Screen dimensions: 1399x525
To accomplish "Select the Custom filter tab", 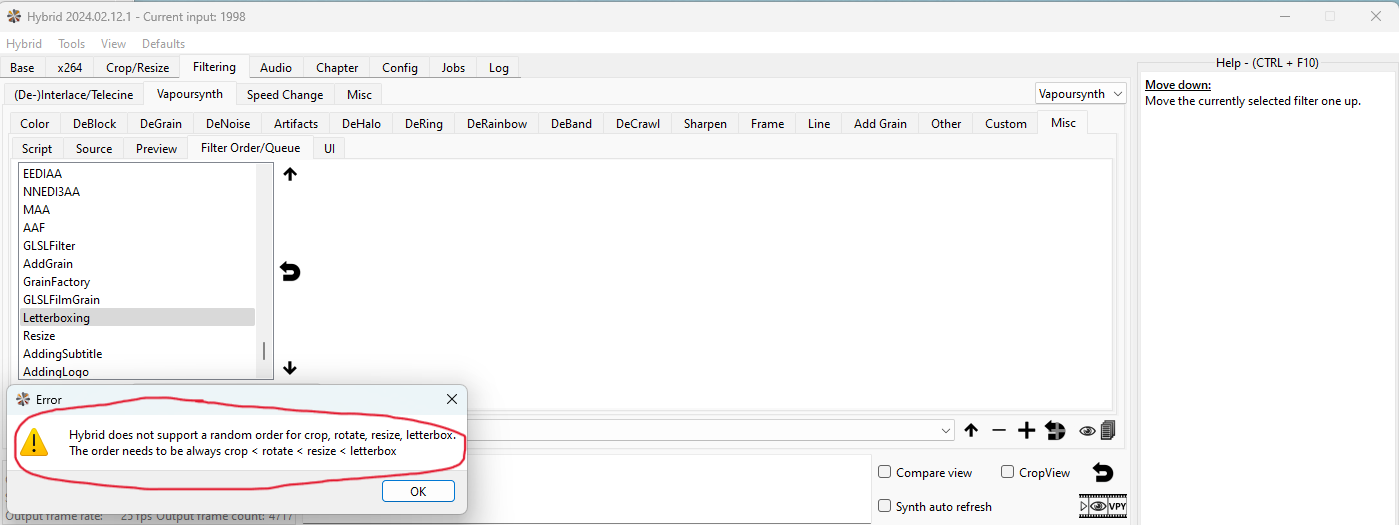I will (1006, 124).
